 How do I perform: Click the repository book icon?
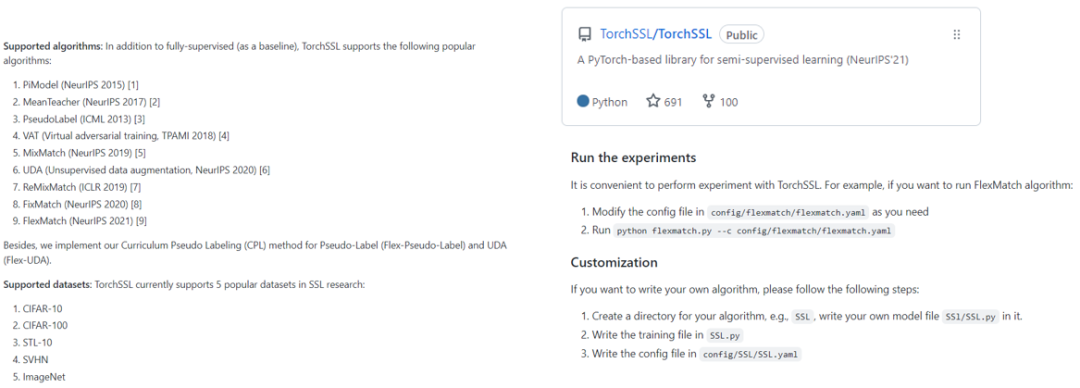585,34
